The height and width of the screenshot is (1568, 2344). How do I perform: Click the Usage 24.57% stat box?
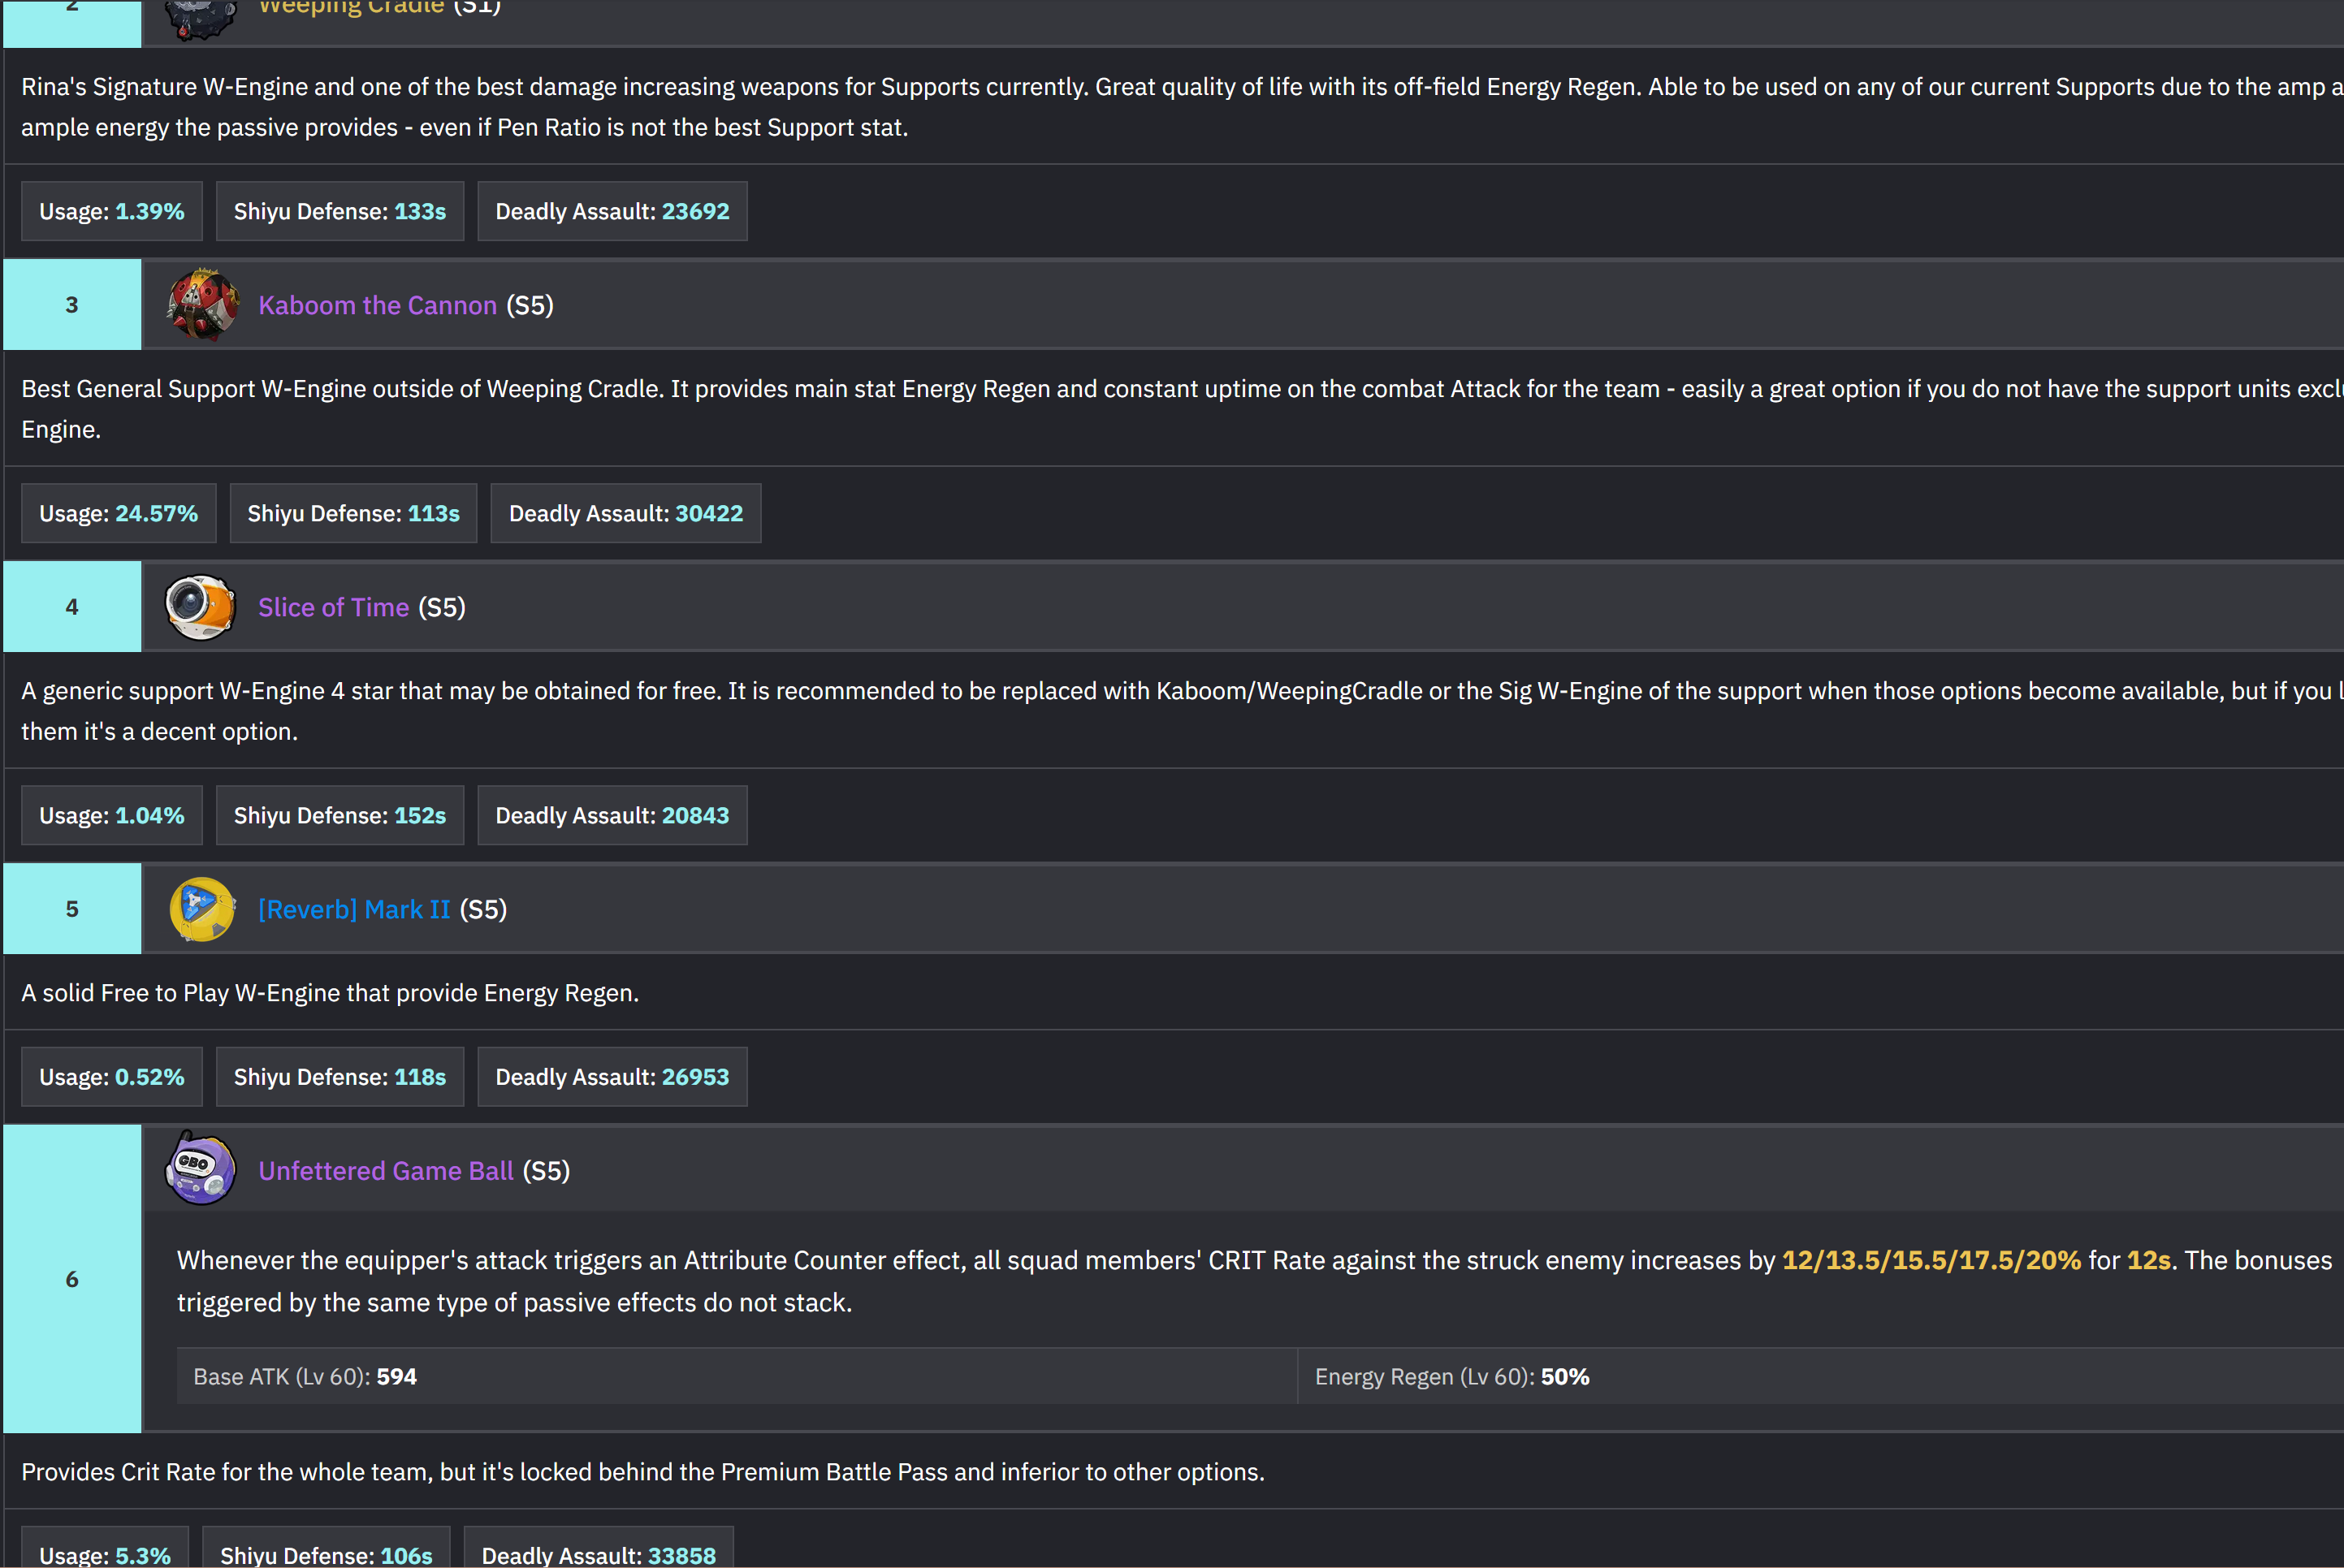tap(119, 513)
